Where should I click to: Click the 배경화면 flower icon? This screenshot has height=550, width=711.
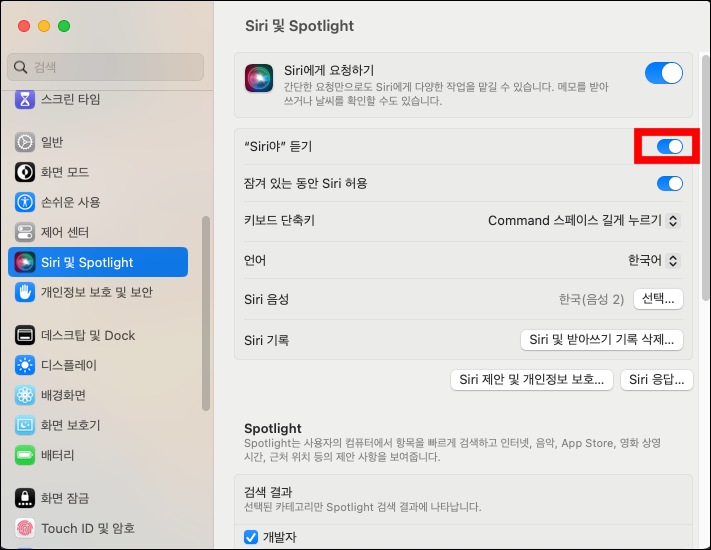[x=24, y=395]
